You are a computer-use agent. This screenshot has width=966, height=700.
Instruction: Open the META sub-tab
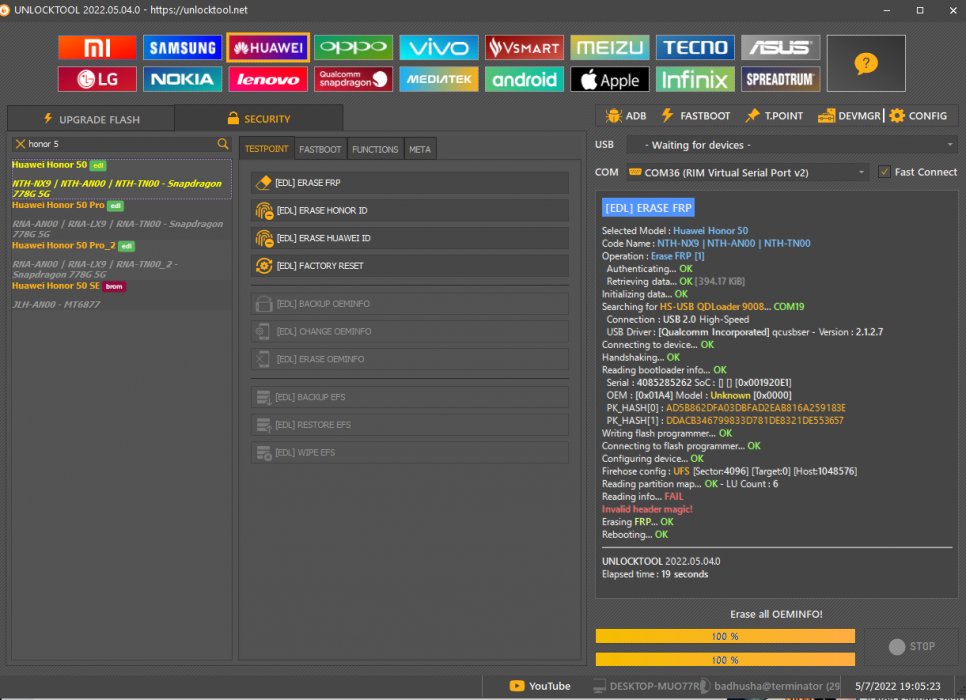coord(420,150)
